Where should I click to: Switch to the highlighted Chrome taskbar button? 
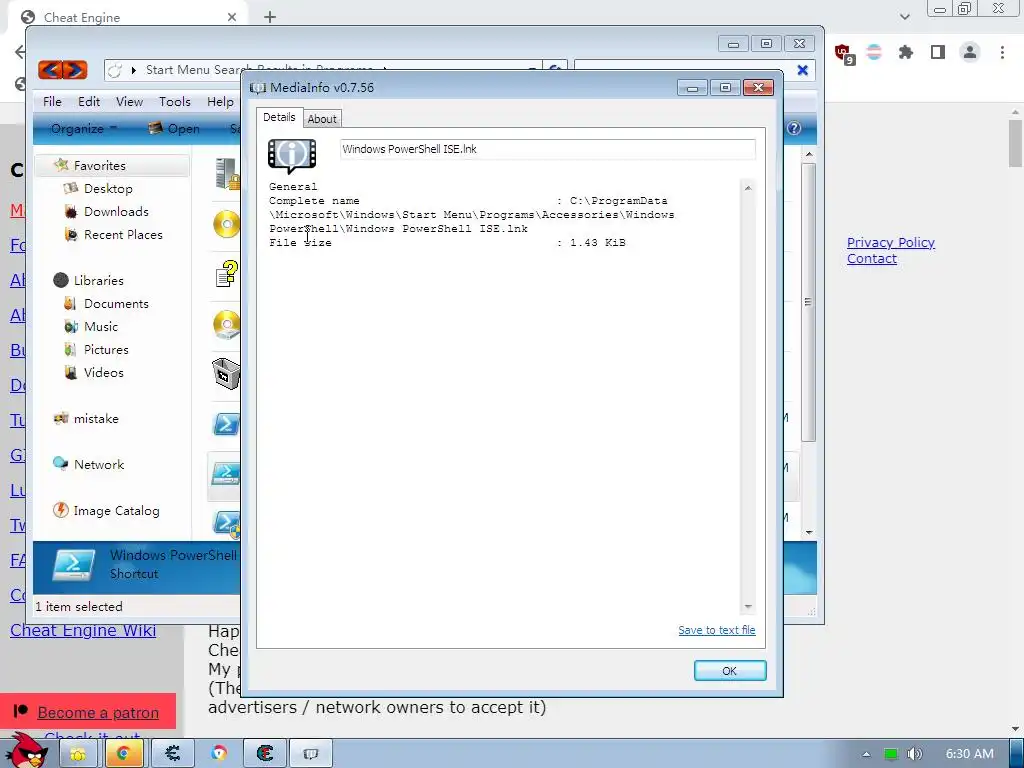pos(124,754)
